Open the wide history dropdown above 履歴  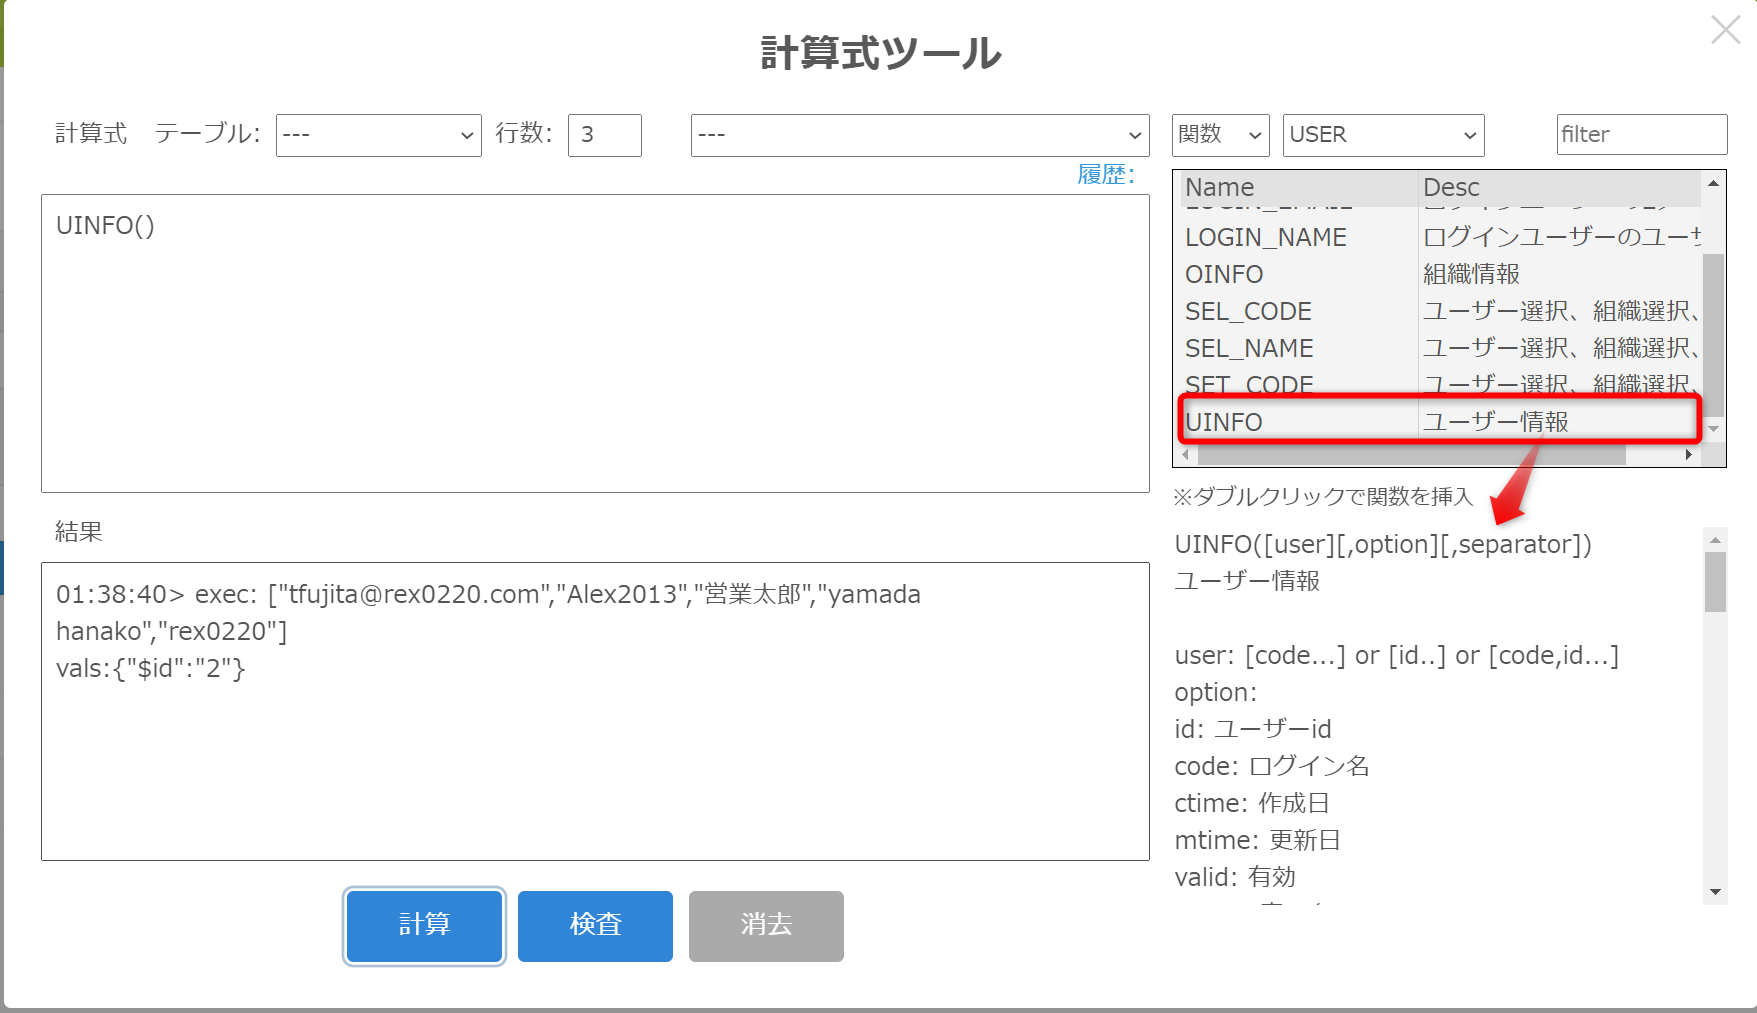[x=920, y=135]
